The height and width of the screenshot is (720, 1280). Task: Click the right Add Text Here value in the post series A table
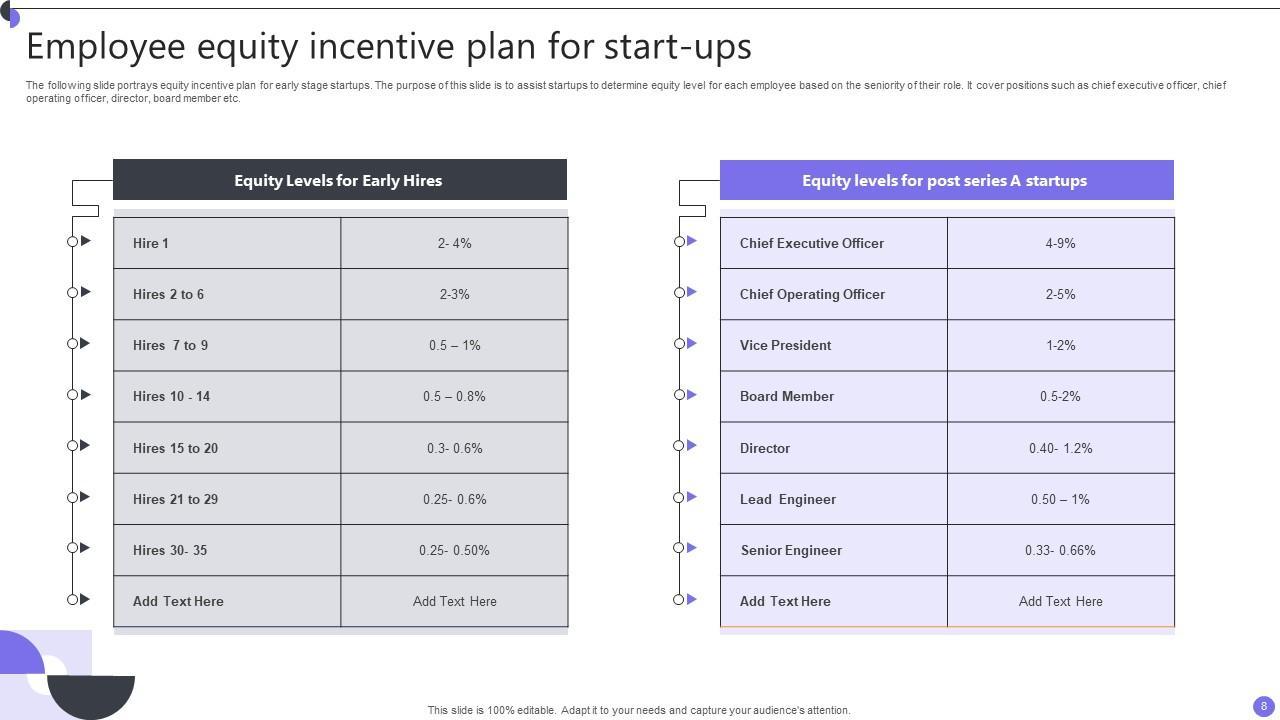pyautogui.click(x=1060, y=602)
